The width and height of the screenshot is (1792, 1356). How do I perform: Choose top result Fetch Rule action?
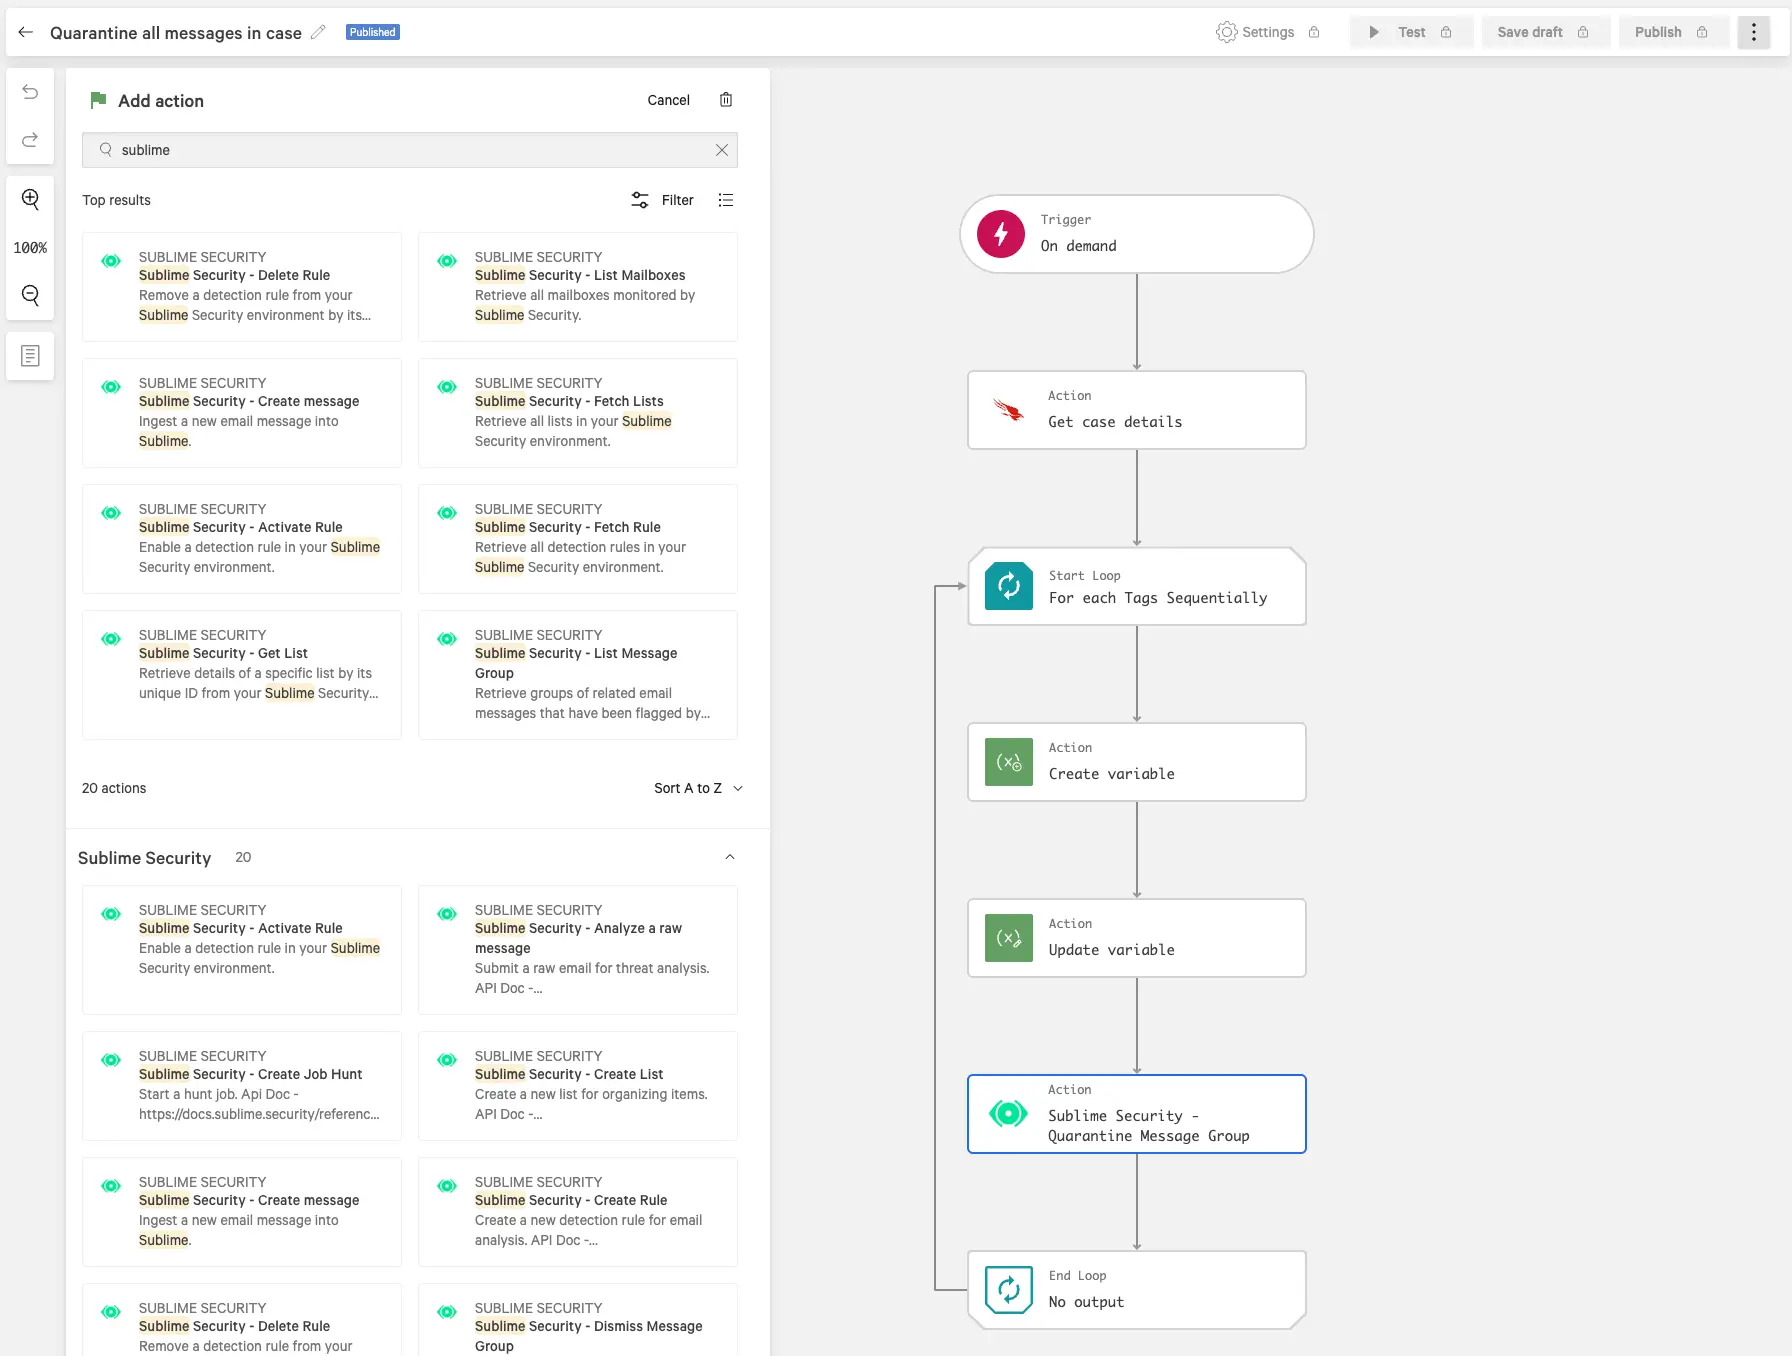point(578,539)
